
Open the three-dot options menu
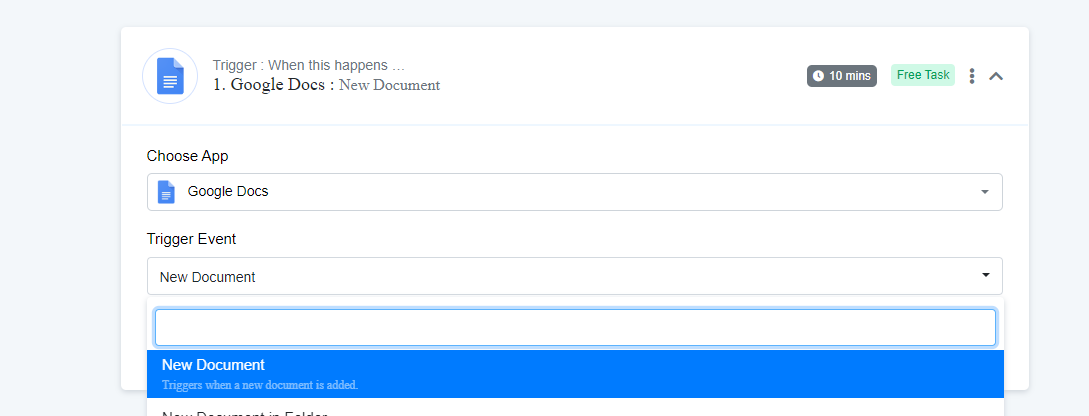click(972, 76)
